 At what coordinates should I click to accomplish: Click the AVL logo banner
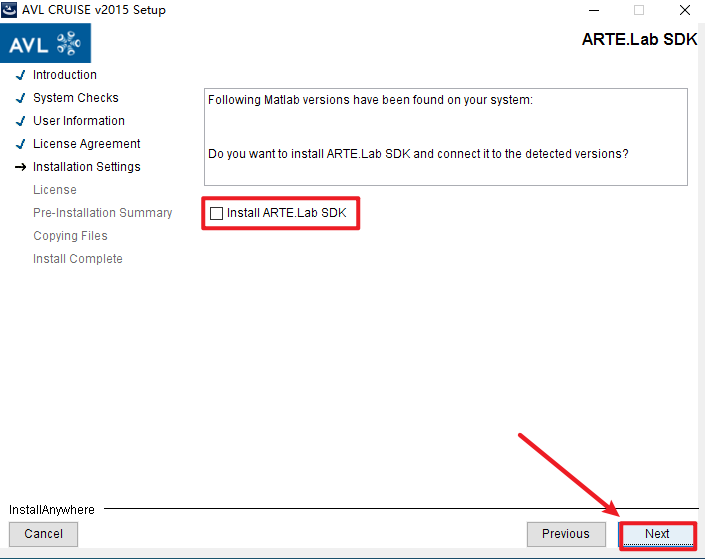[45, 44]
